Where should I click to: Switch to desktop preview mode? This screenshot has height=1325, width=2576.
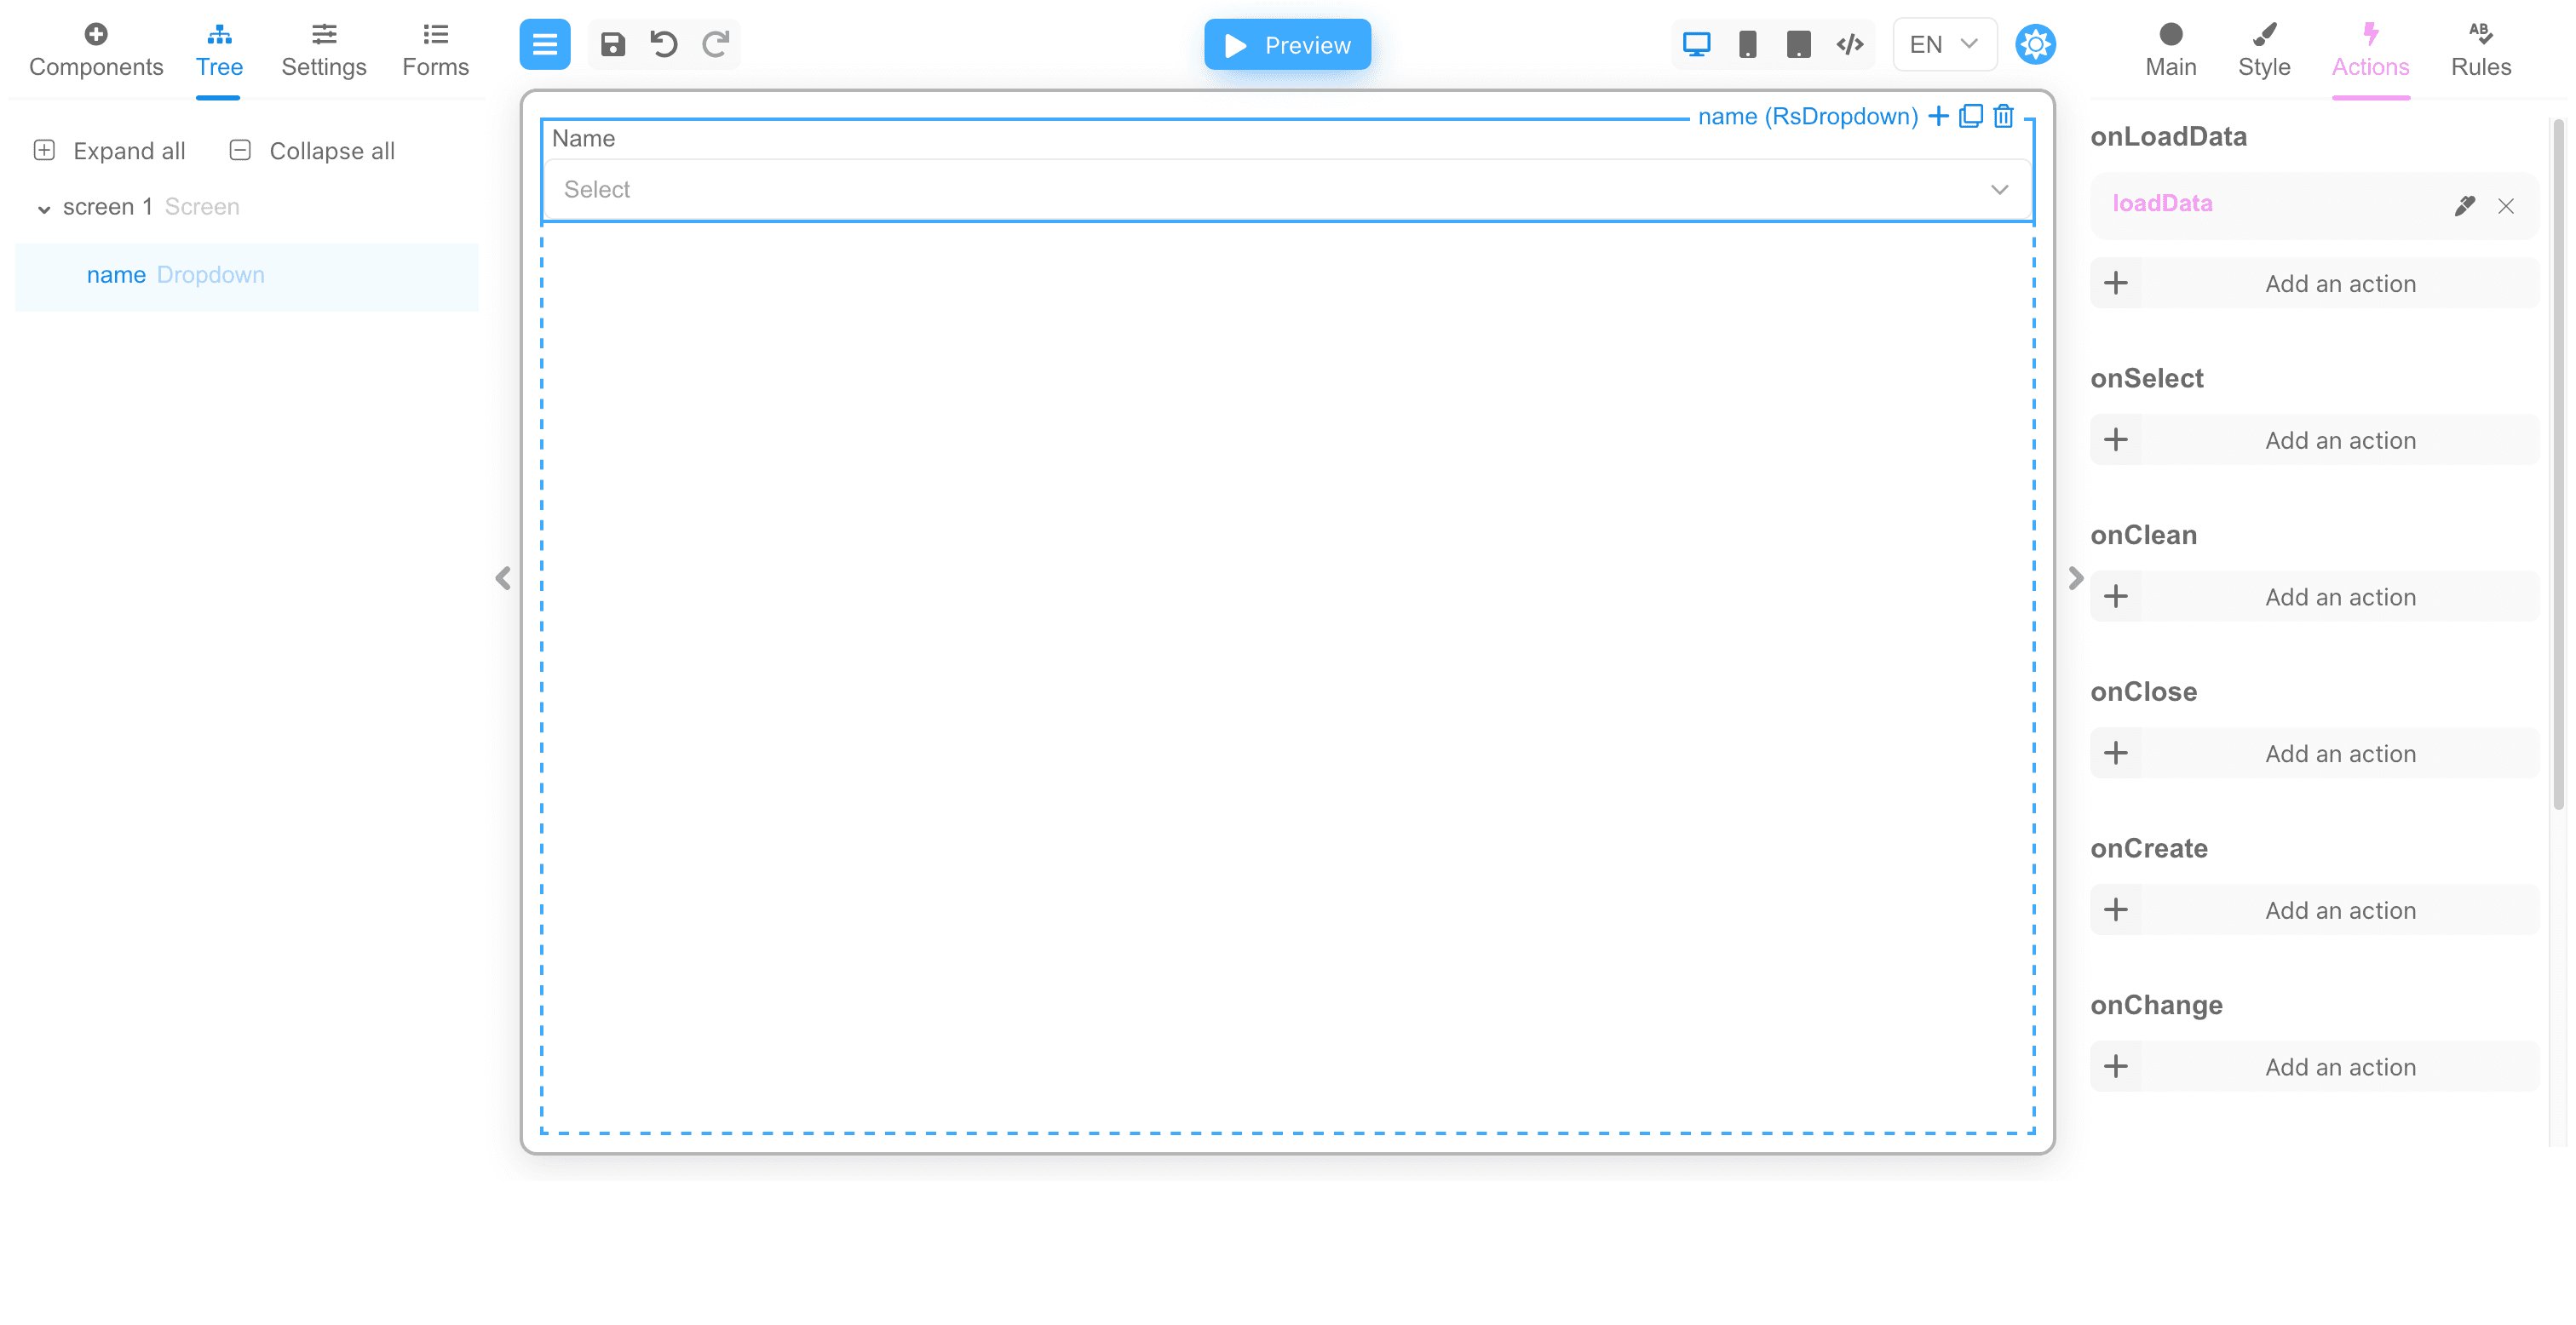pos(1696,44)
